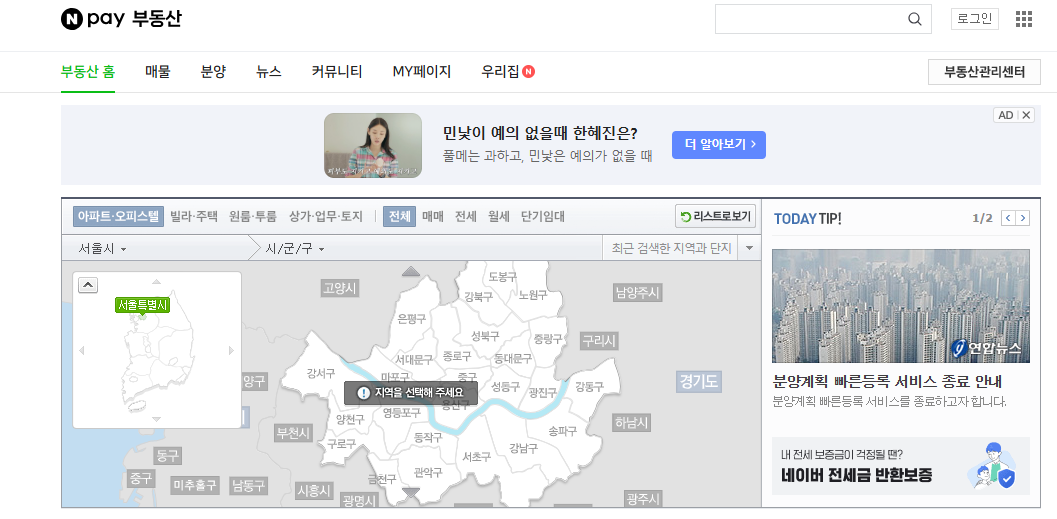Click the 경기도 map label
1057x519 pixels.
tap(699, 382)
